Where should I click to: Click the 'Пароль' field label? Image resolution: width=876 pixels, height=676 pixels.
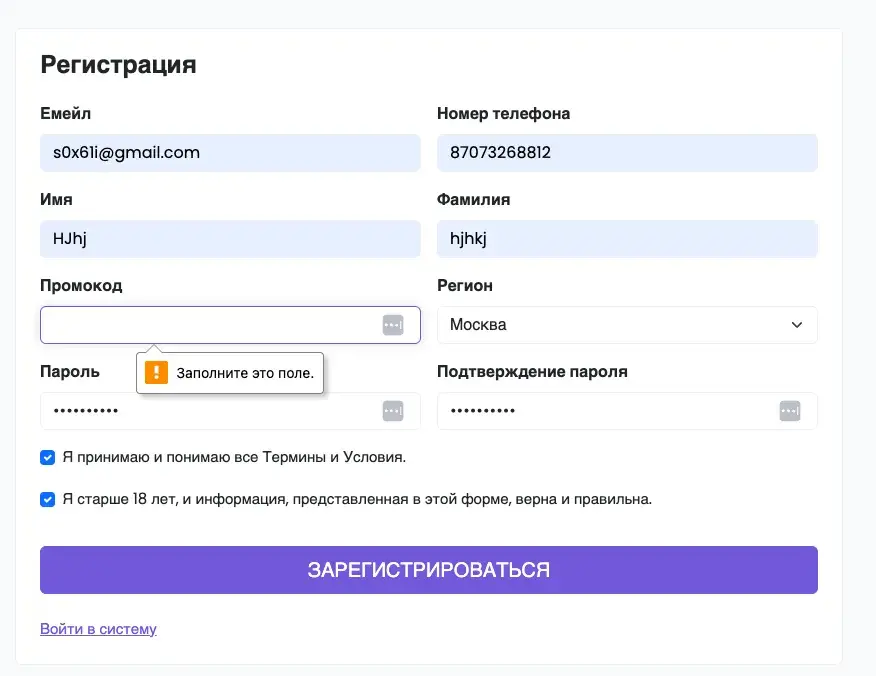(x=70, y=372)
